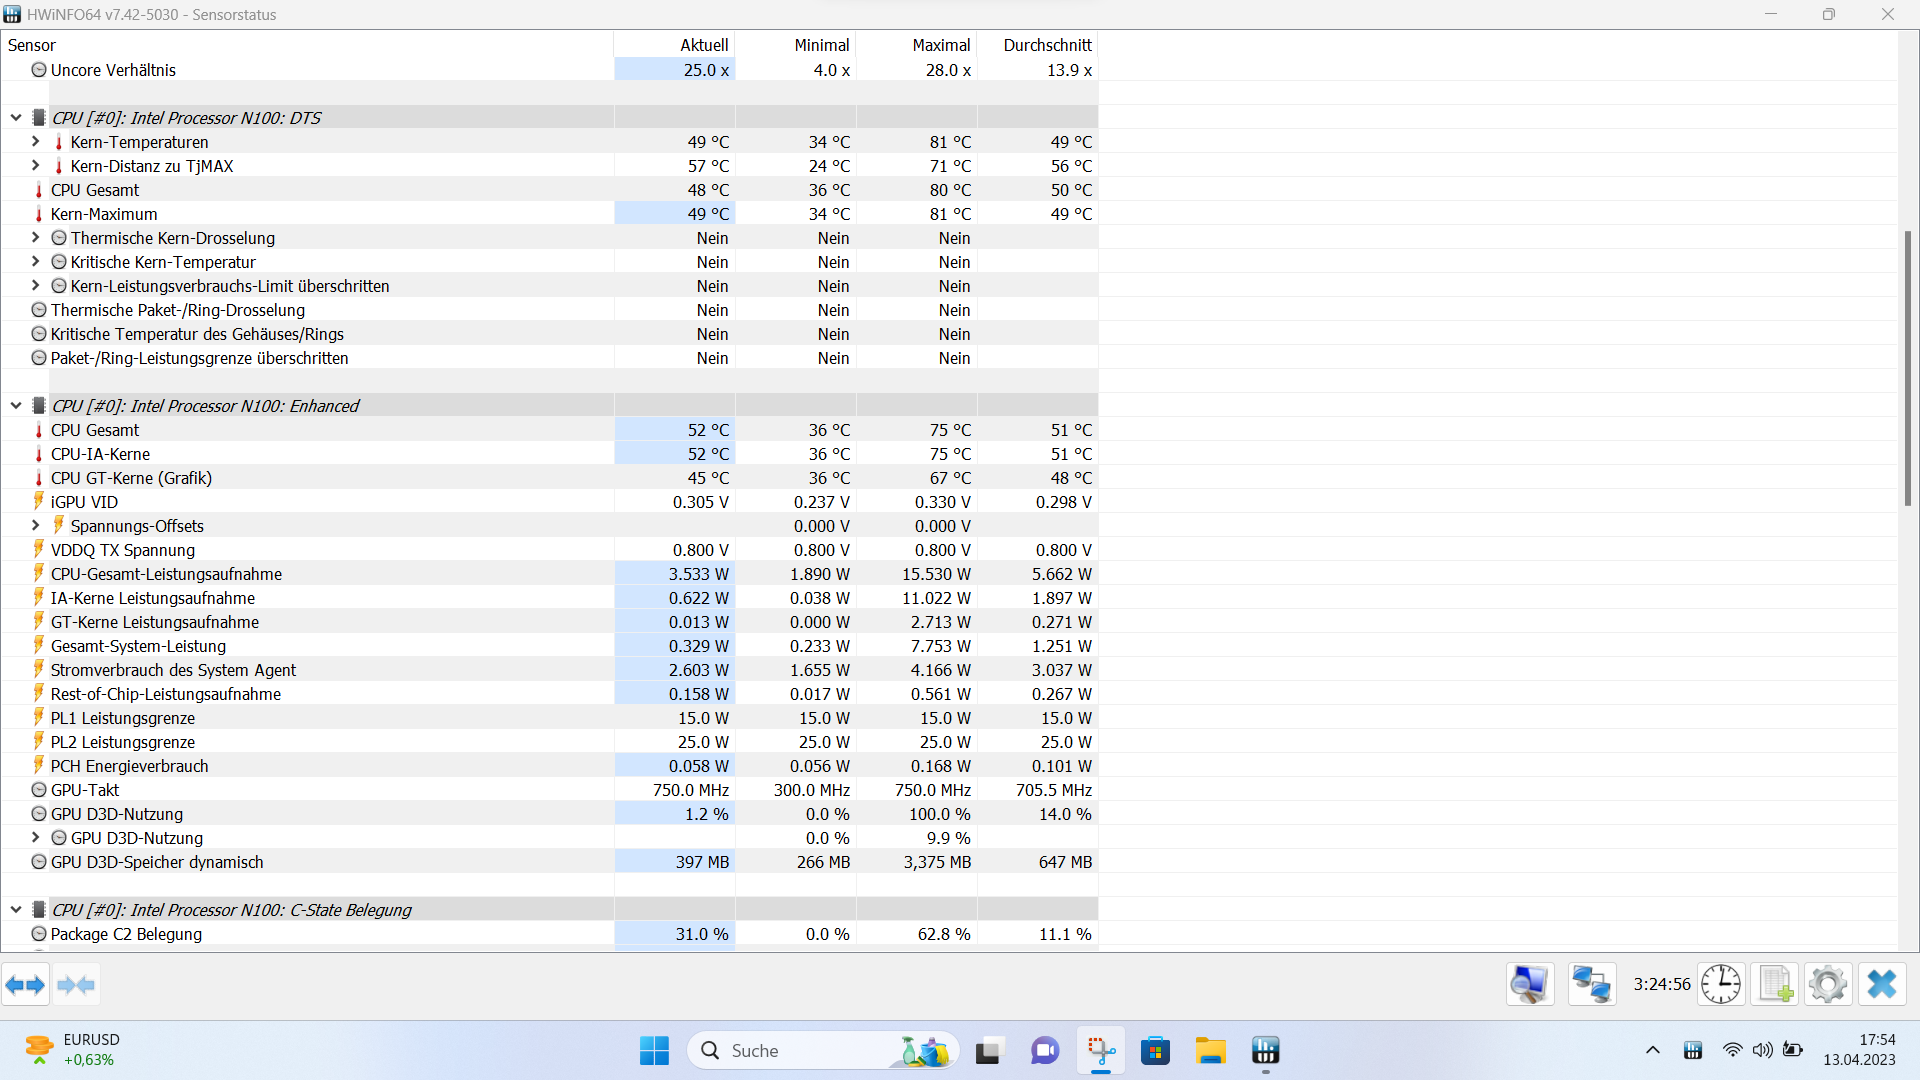
Task: Select the CPU-IA-Kerne row
Action: click(550, 454)
